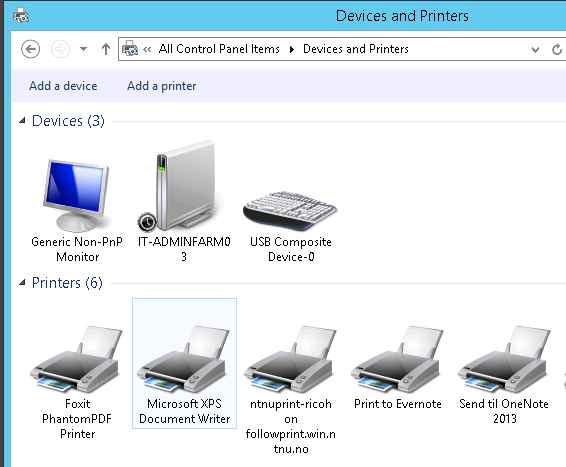The width and height of the screenshot is (566, 467).
Task: Collapse the Printers (6) group
Action: tap(22, 282)
